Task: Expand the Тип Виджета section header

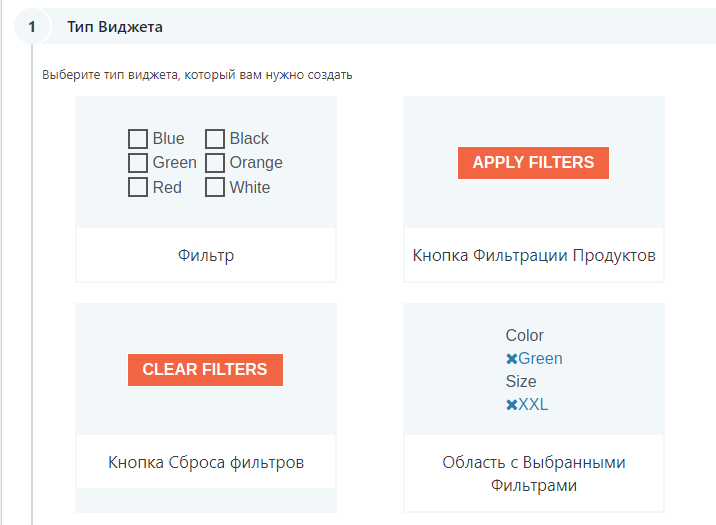Action: (115, 27)
